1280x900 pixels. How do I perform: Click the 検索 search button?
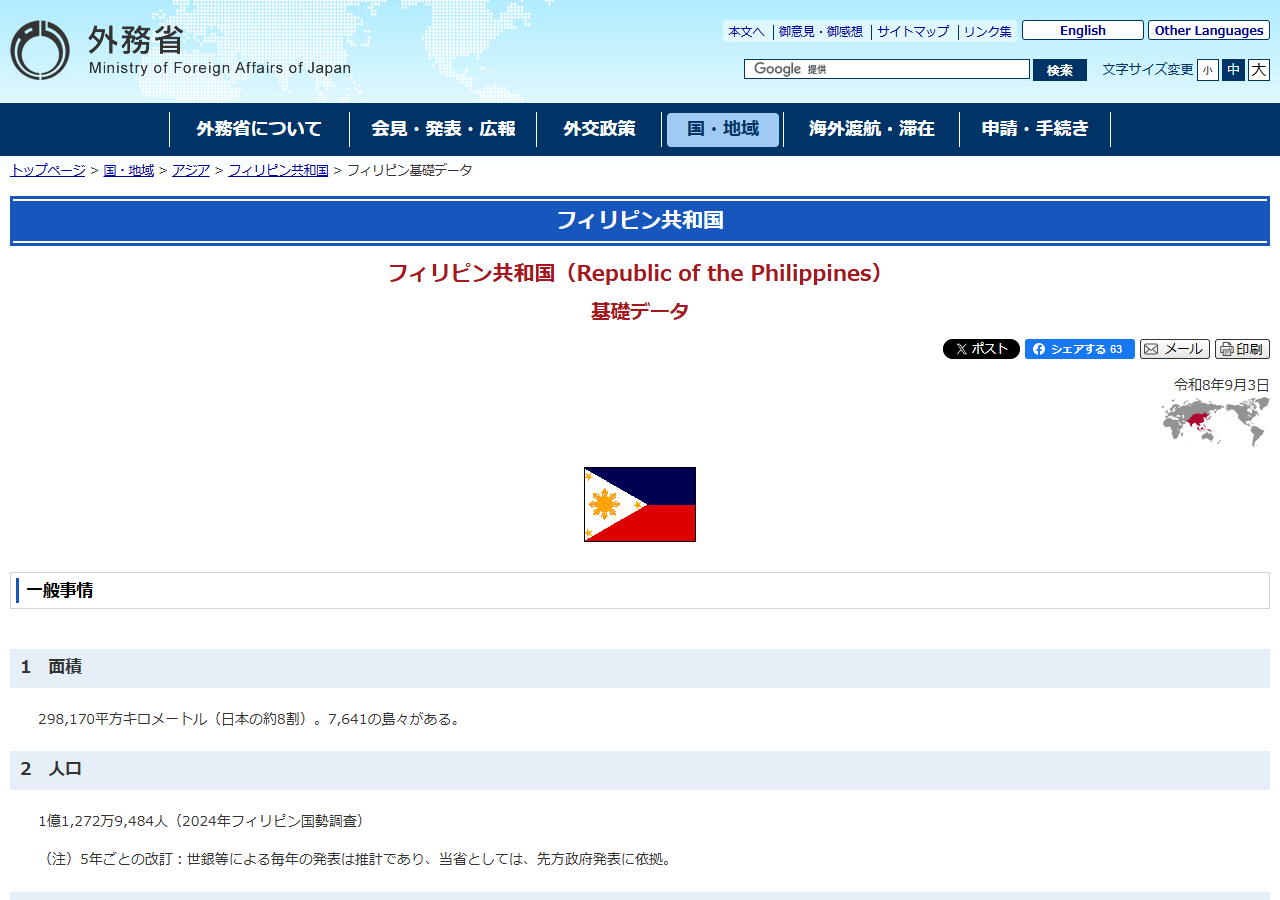1060,70
